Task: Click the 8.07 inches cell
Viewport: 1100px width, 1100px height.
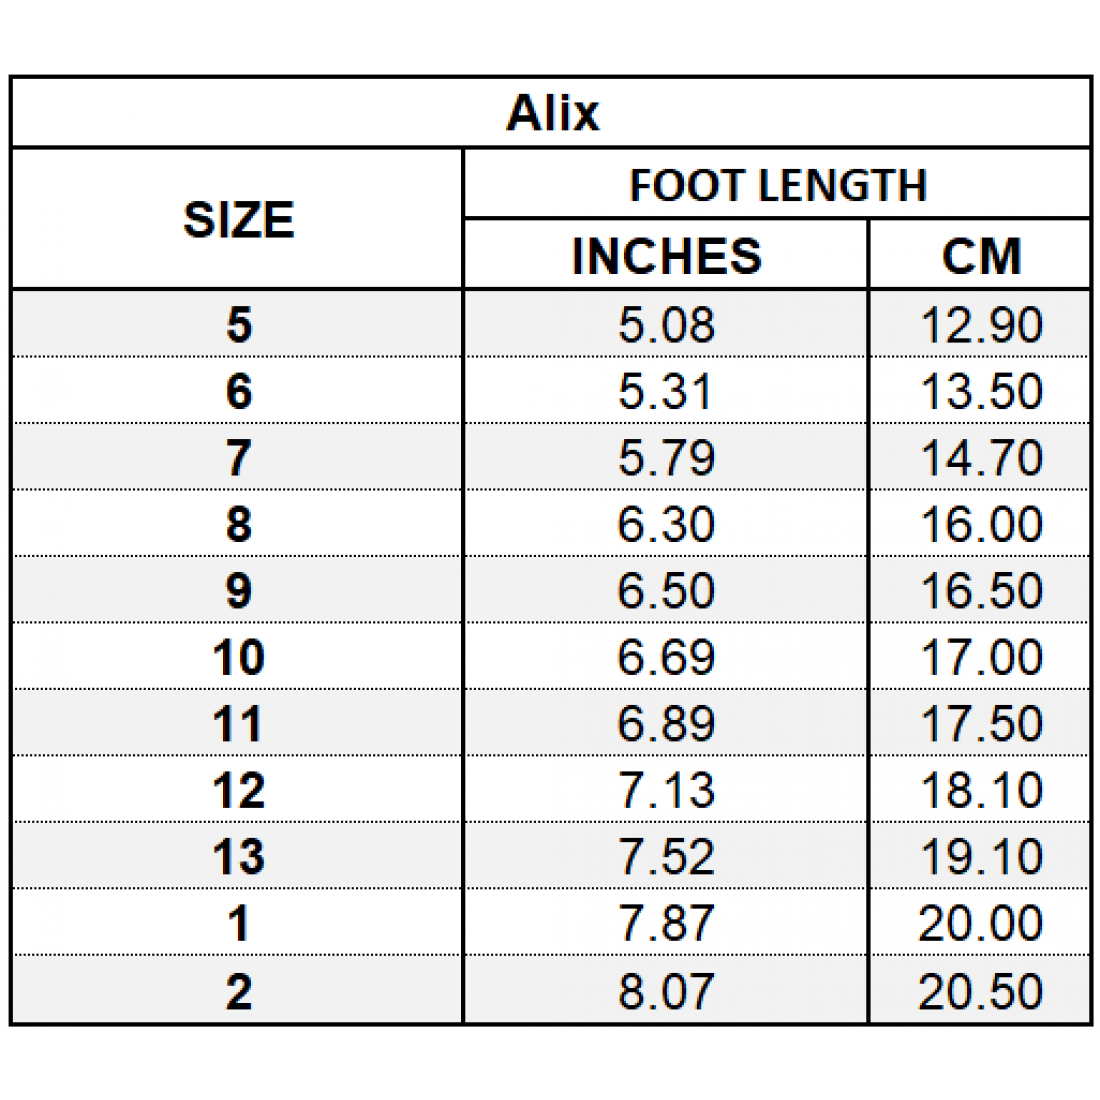Action: pyautogui.click(x=666, y=991)
